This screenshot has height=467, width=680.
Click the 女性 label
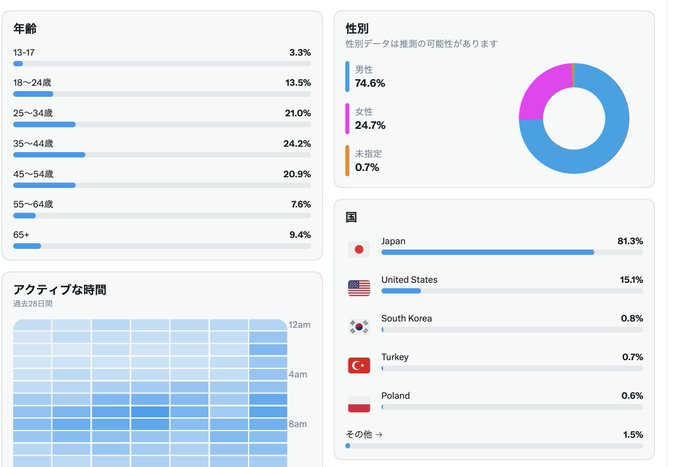[x=364, y=112]
